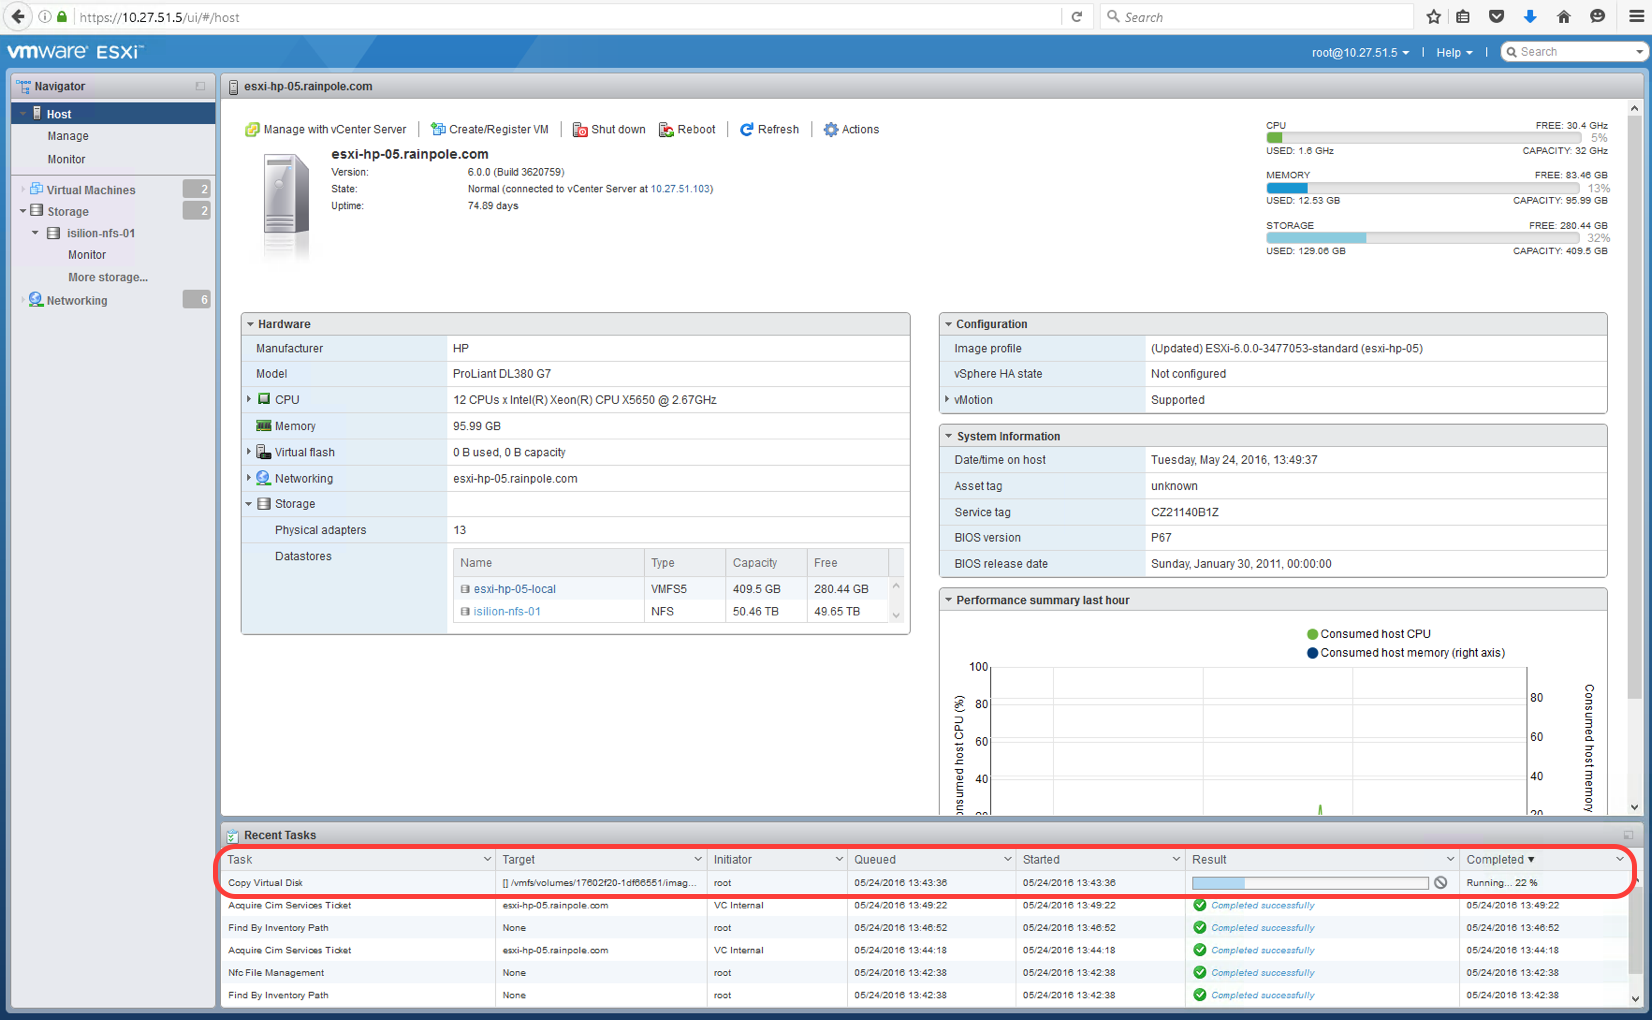Minimize the Recent Tasks panel
Screen dimensions: 1652x1020
point(1627,835)
